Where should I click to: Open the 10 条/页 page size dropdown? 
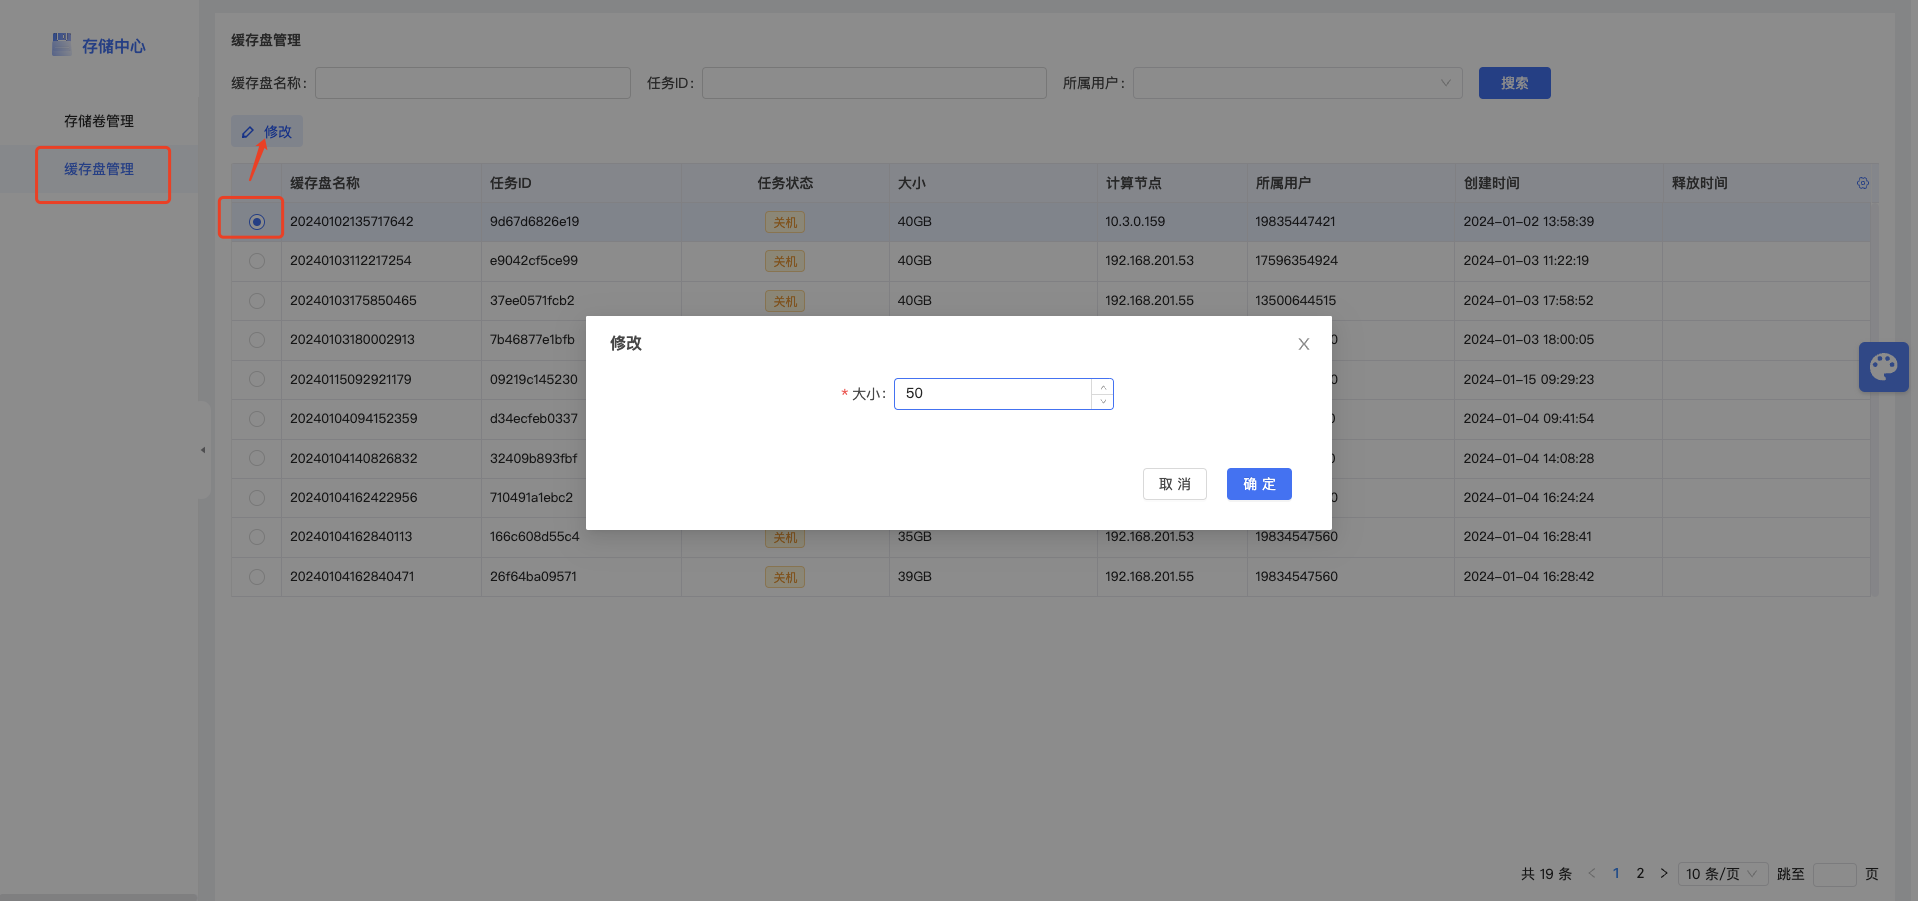[x=1723, y=874]
